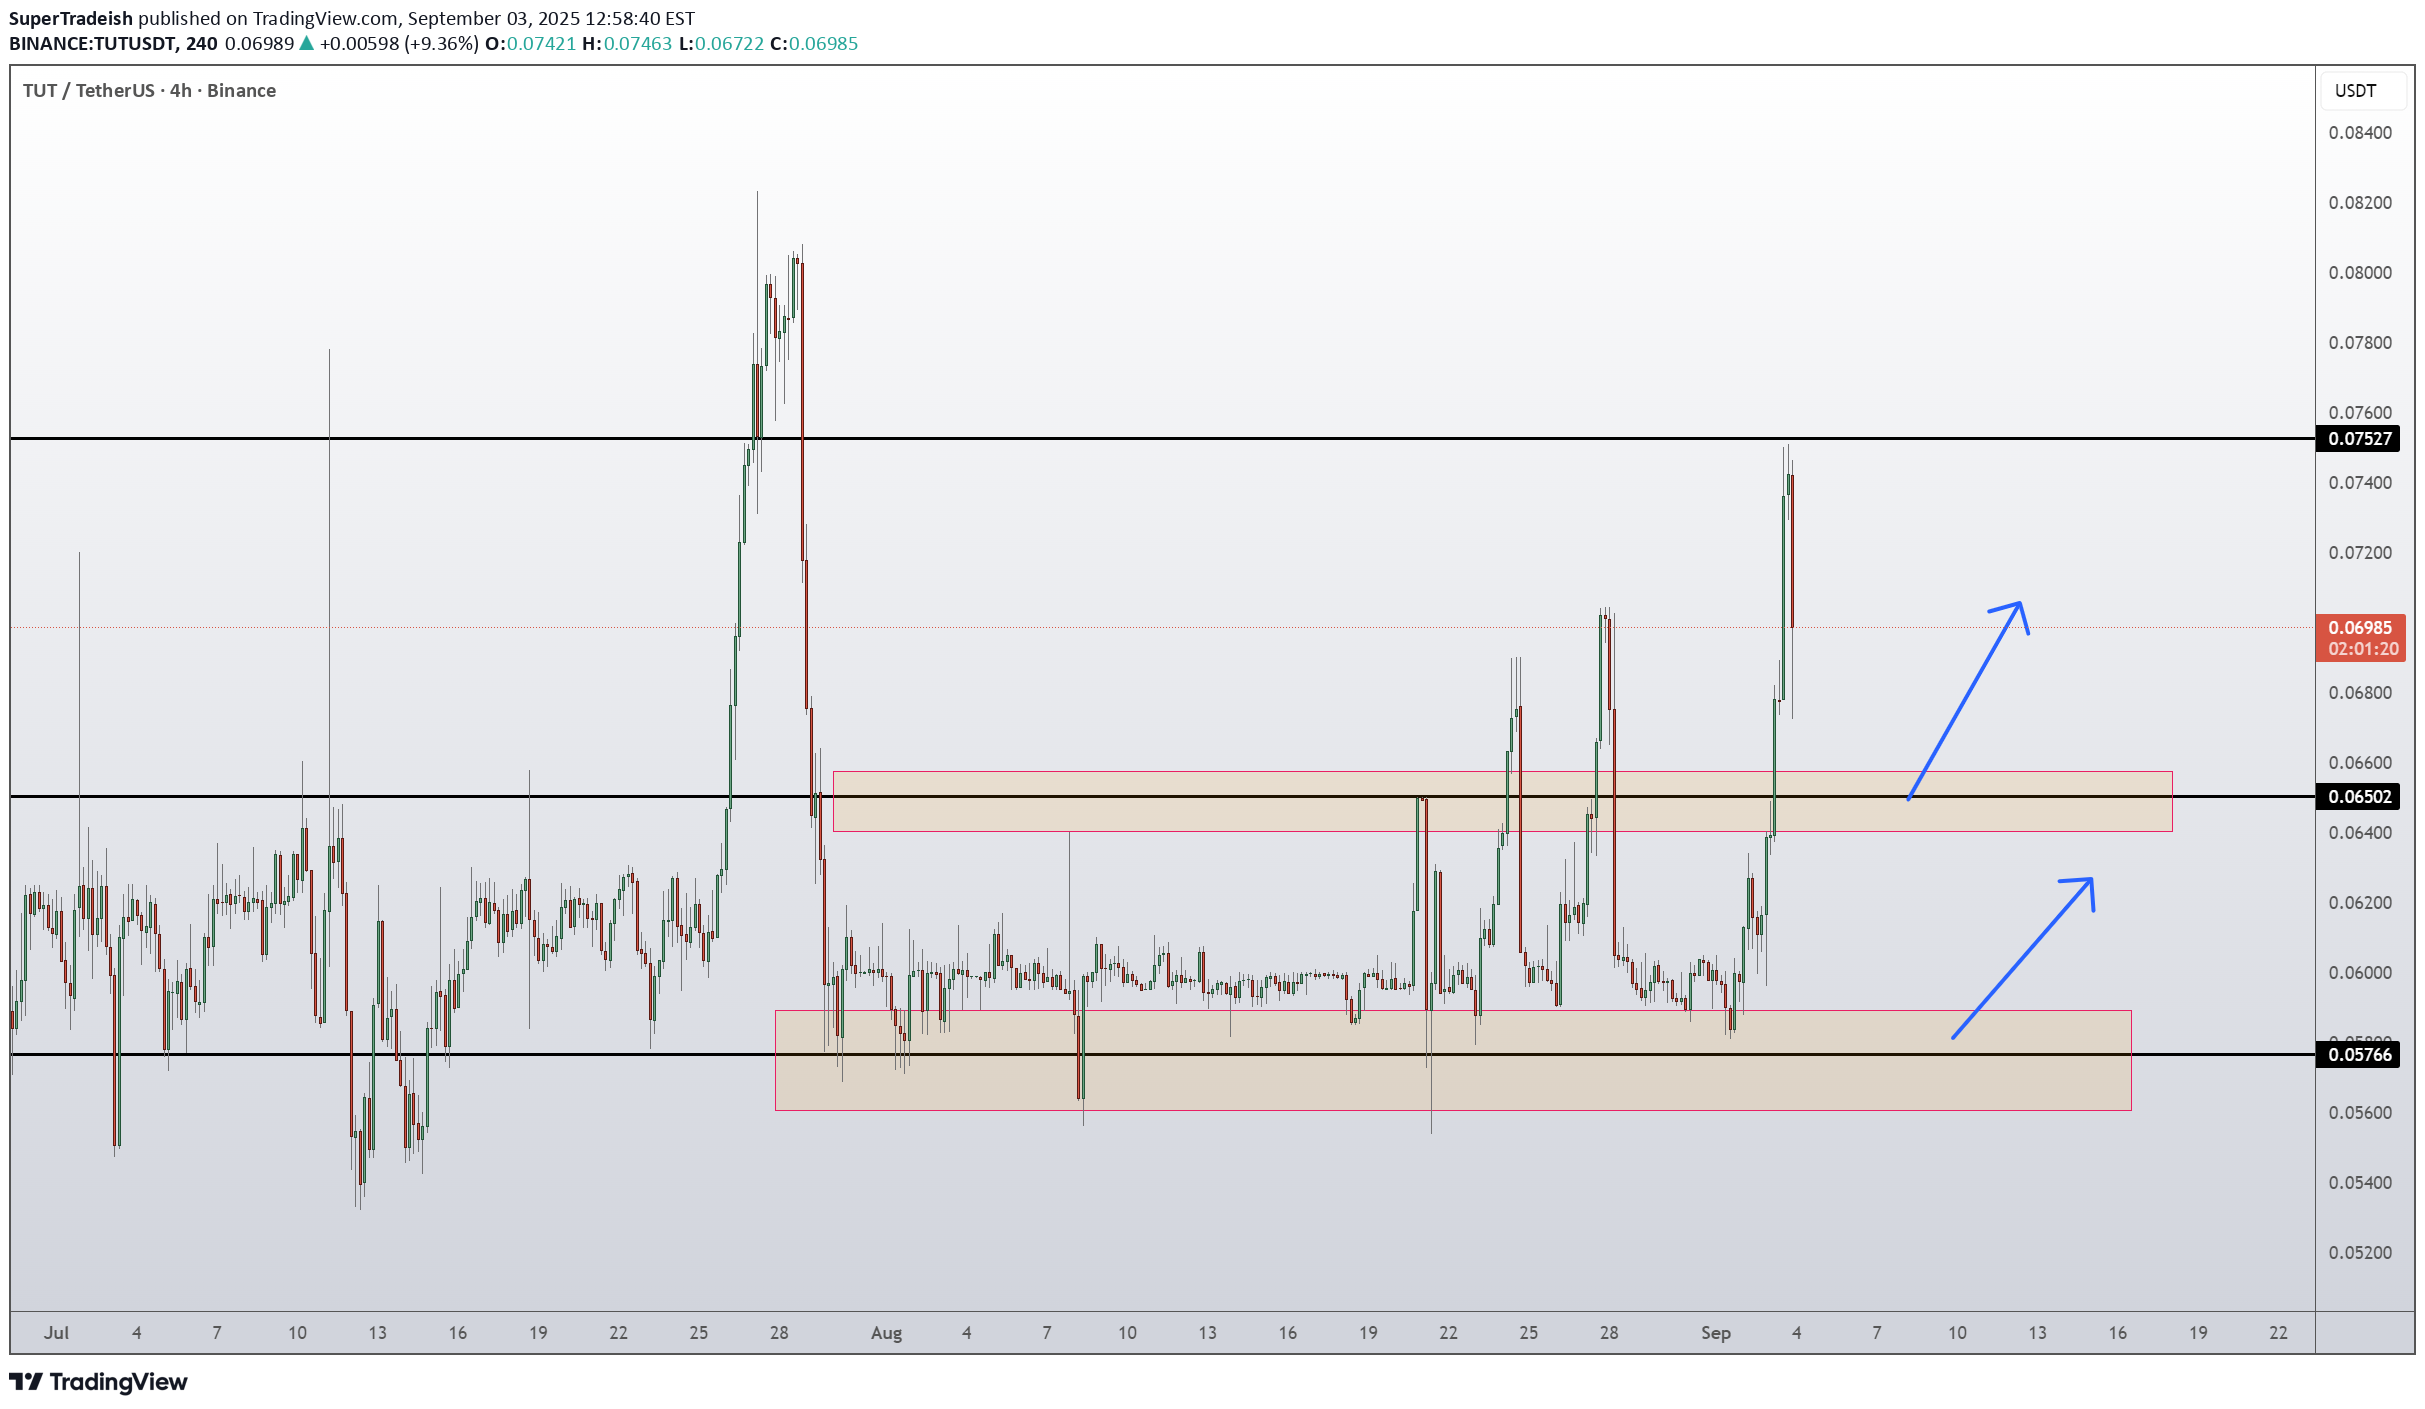Click the 0.05400 price axis label
Image resolution: width=2425 pixels, height=1409 pixels.
click(2360, 1182)
